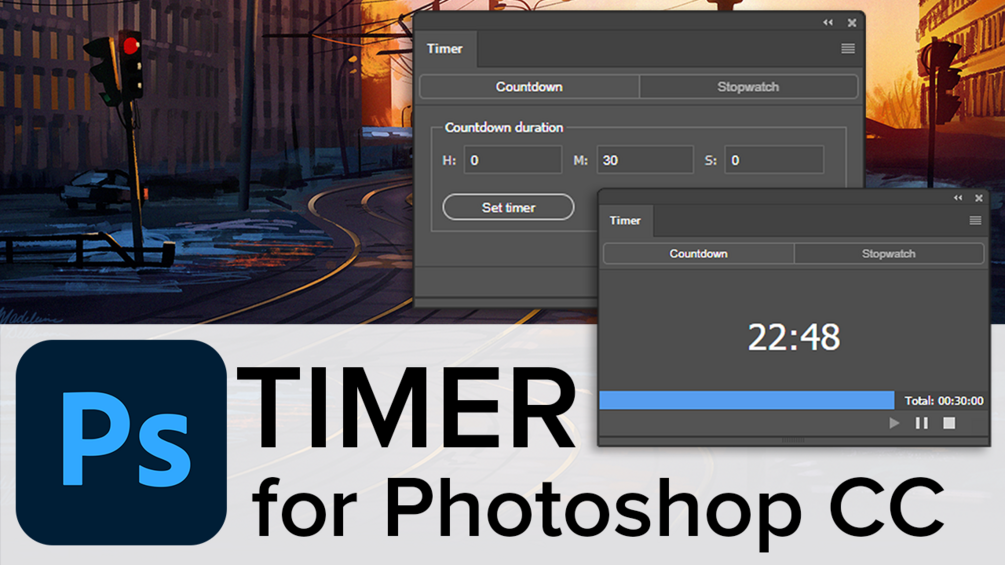This screenshot has width=1005, height=565.
Task: Open the back Timer panel's flyout menu icon
Action: pos(847,49)
